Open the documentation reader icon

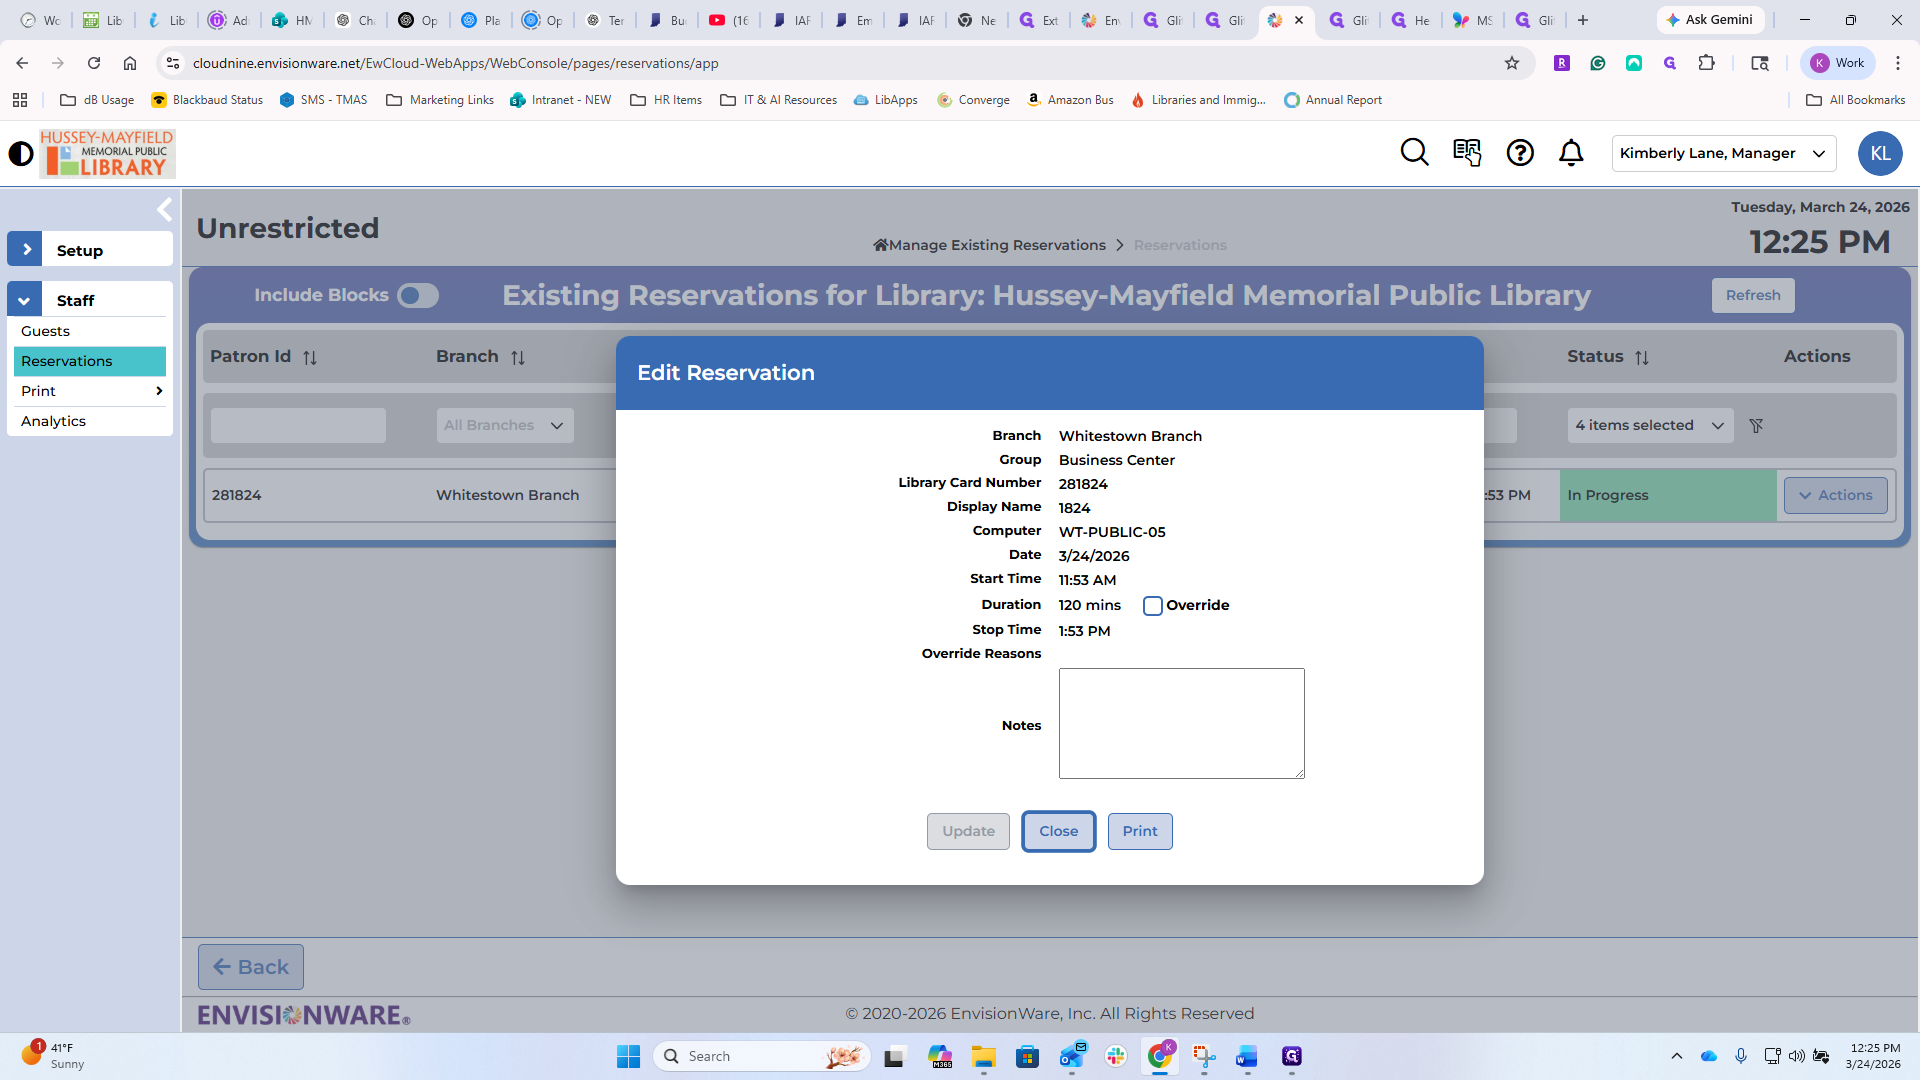(x=1467, y=152)
